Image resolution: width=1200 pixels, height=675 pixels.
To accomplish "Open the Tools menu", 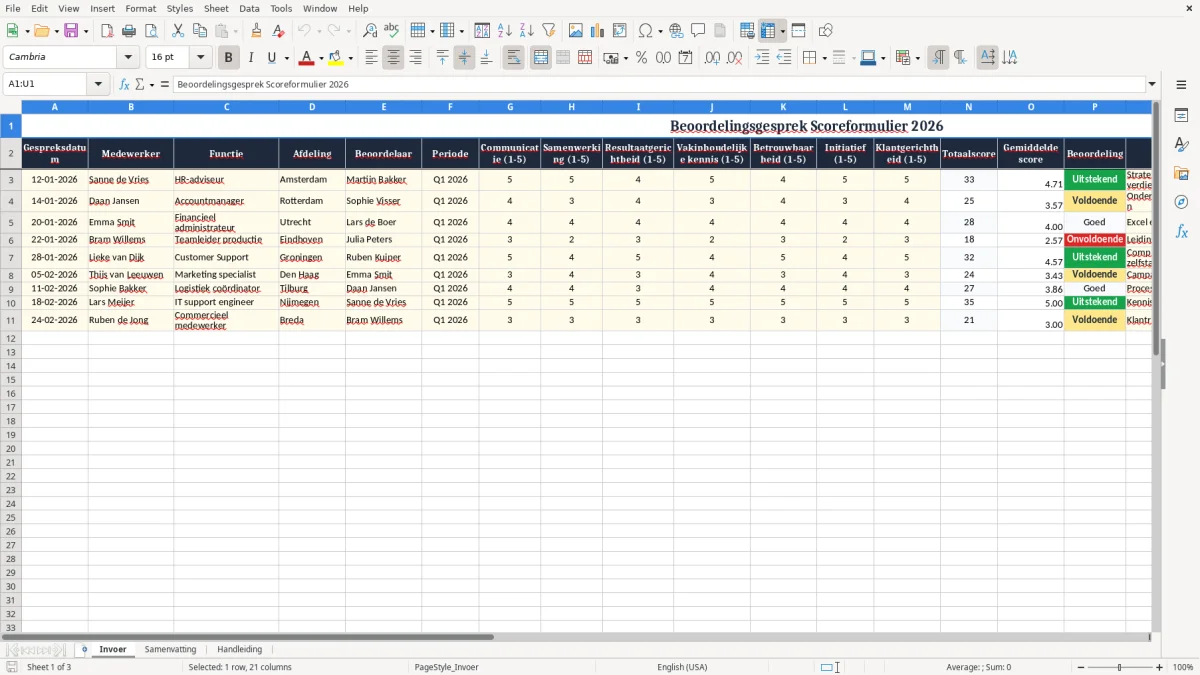I will click(281, 8).
